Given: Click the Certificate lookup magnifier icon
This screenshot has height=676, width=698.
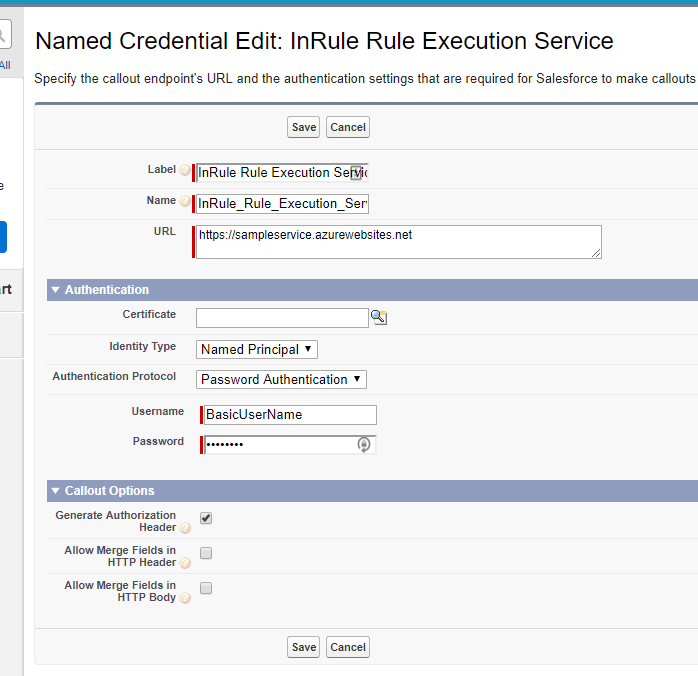Looking at the screenshot, I should [x=379, y=317].
